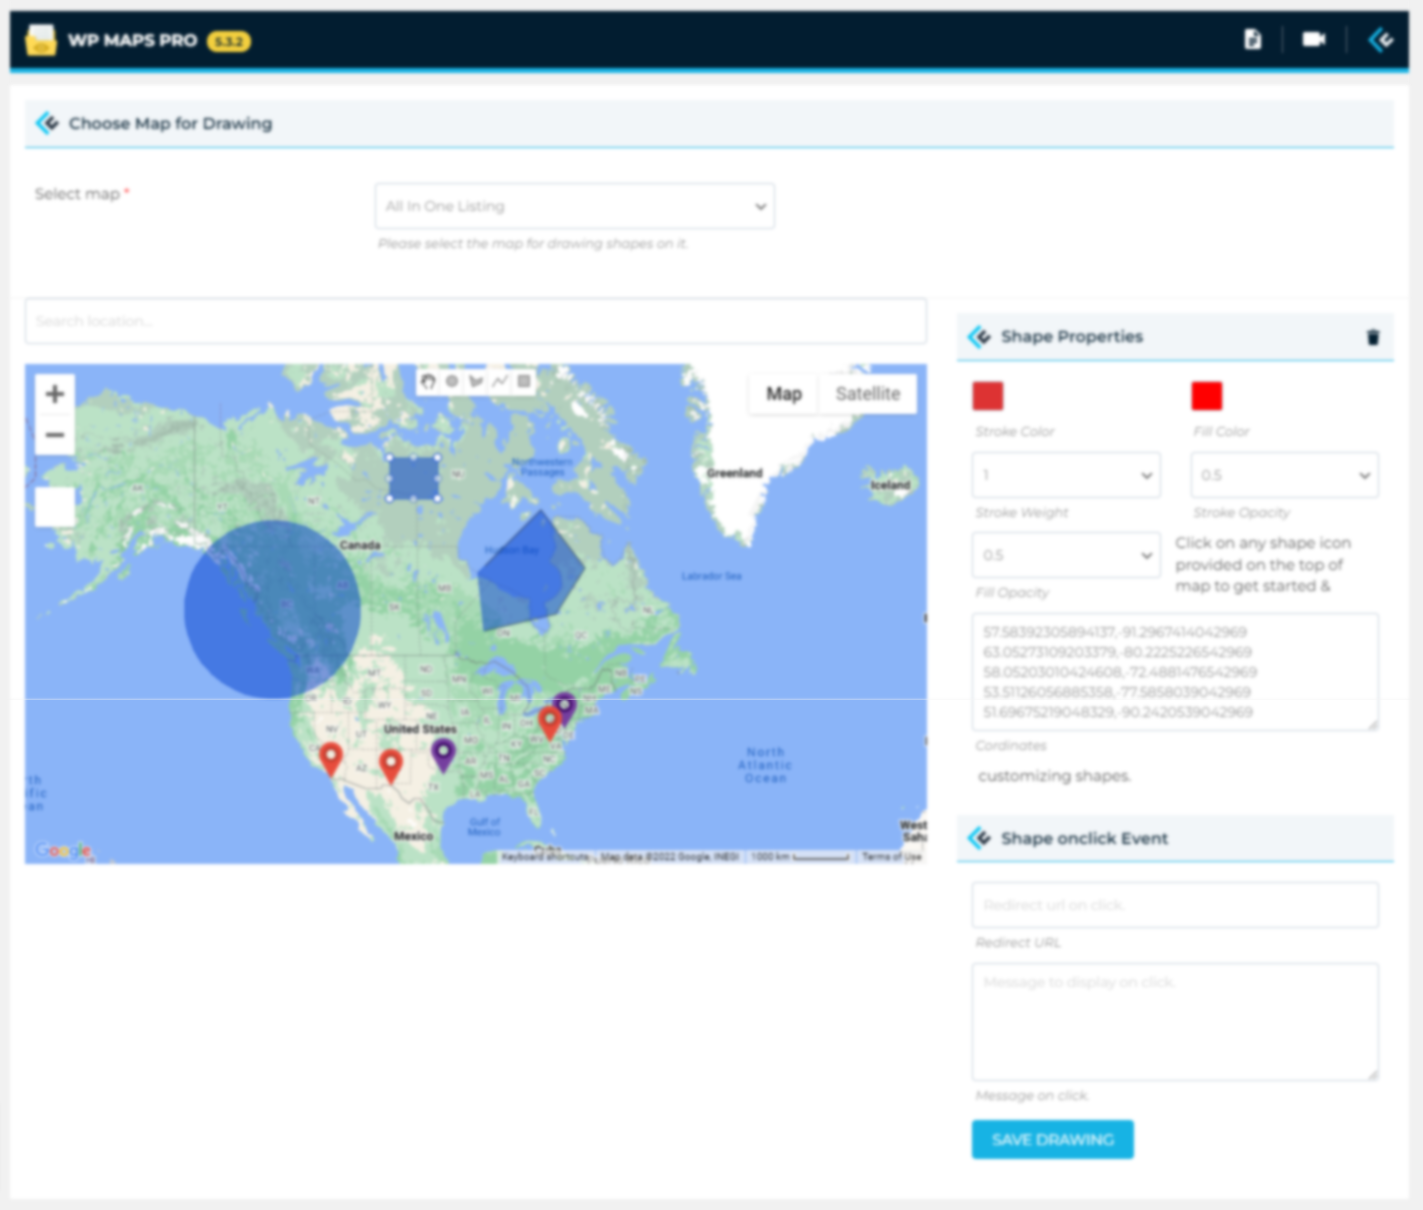
Task: Switch to Map view
Action: click(784, 394)
